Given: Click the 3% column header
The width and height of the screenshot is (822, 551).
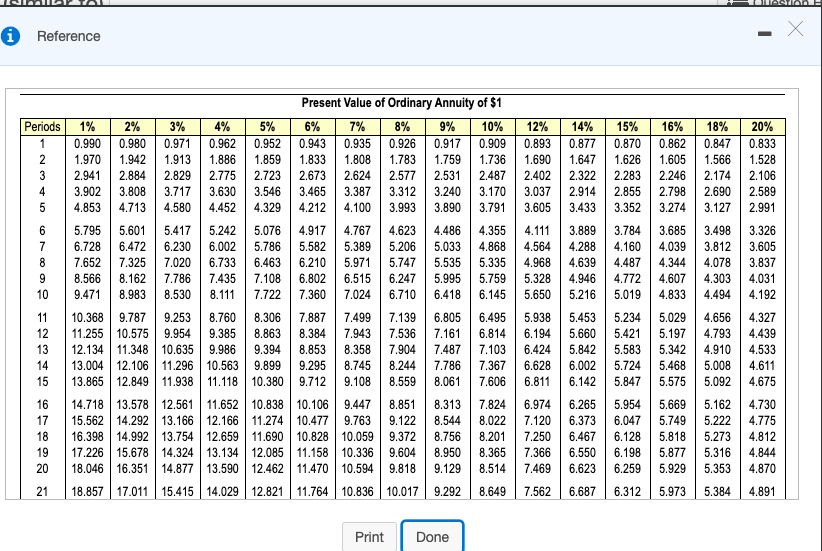Looking at the screenshot, I should pyautogui.click(x=178, y=127).
